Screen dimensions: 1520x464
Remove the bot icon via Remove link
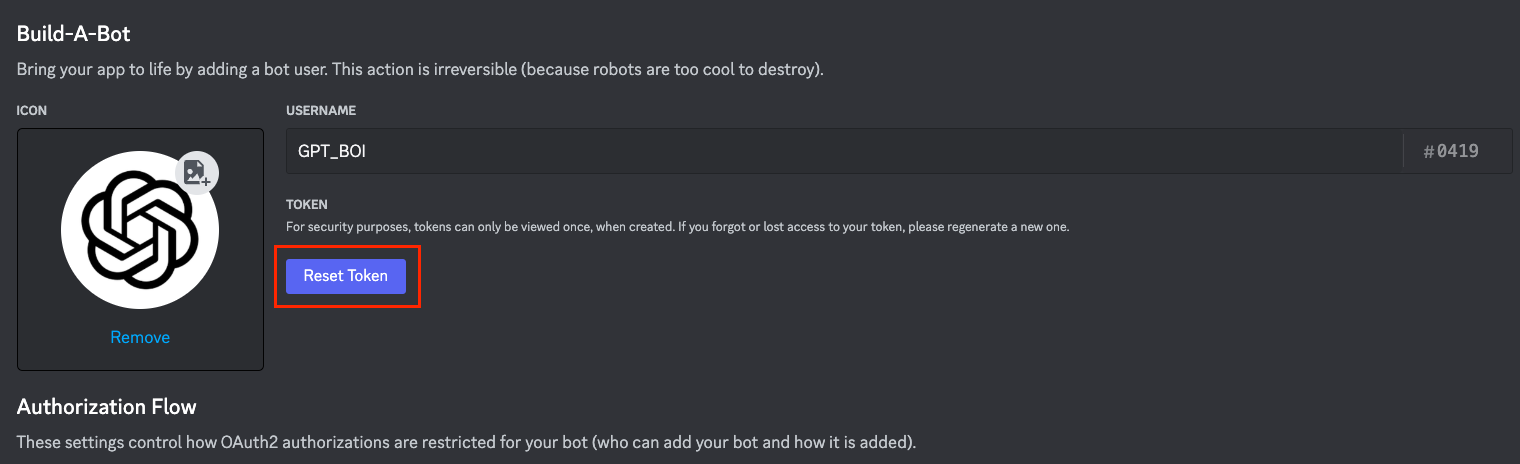point(140,338)
